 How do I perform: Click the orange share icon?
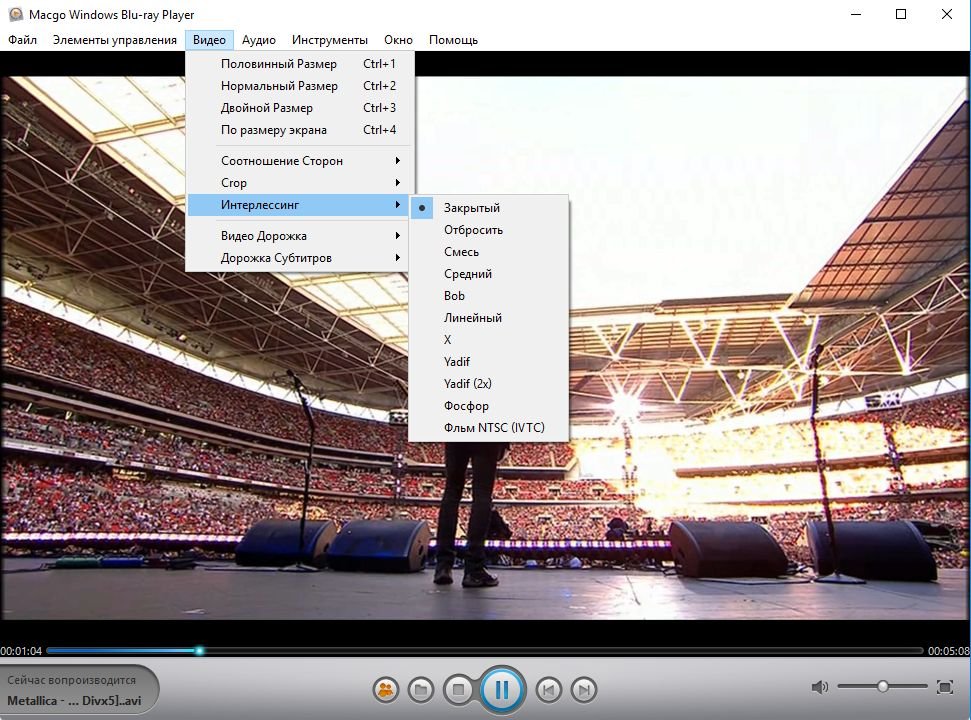click(x=385, y=689)
